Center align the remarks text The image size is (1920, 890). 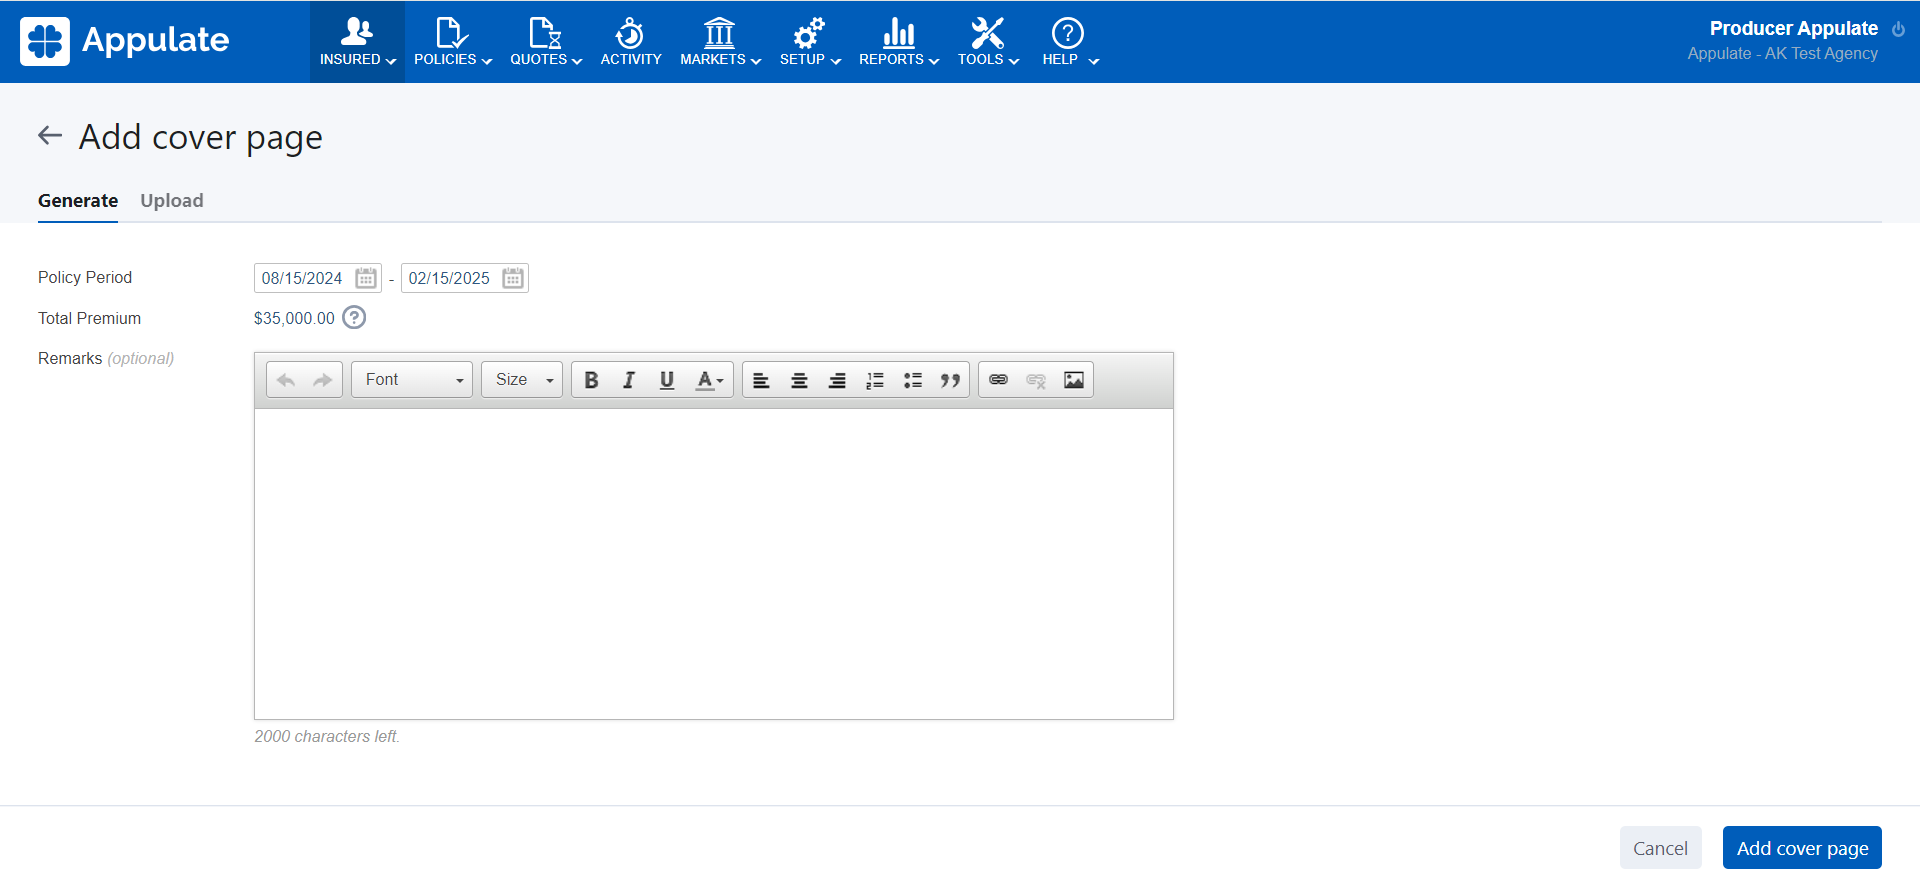(799, 380)
